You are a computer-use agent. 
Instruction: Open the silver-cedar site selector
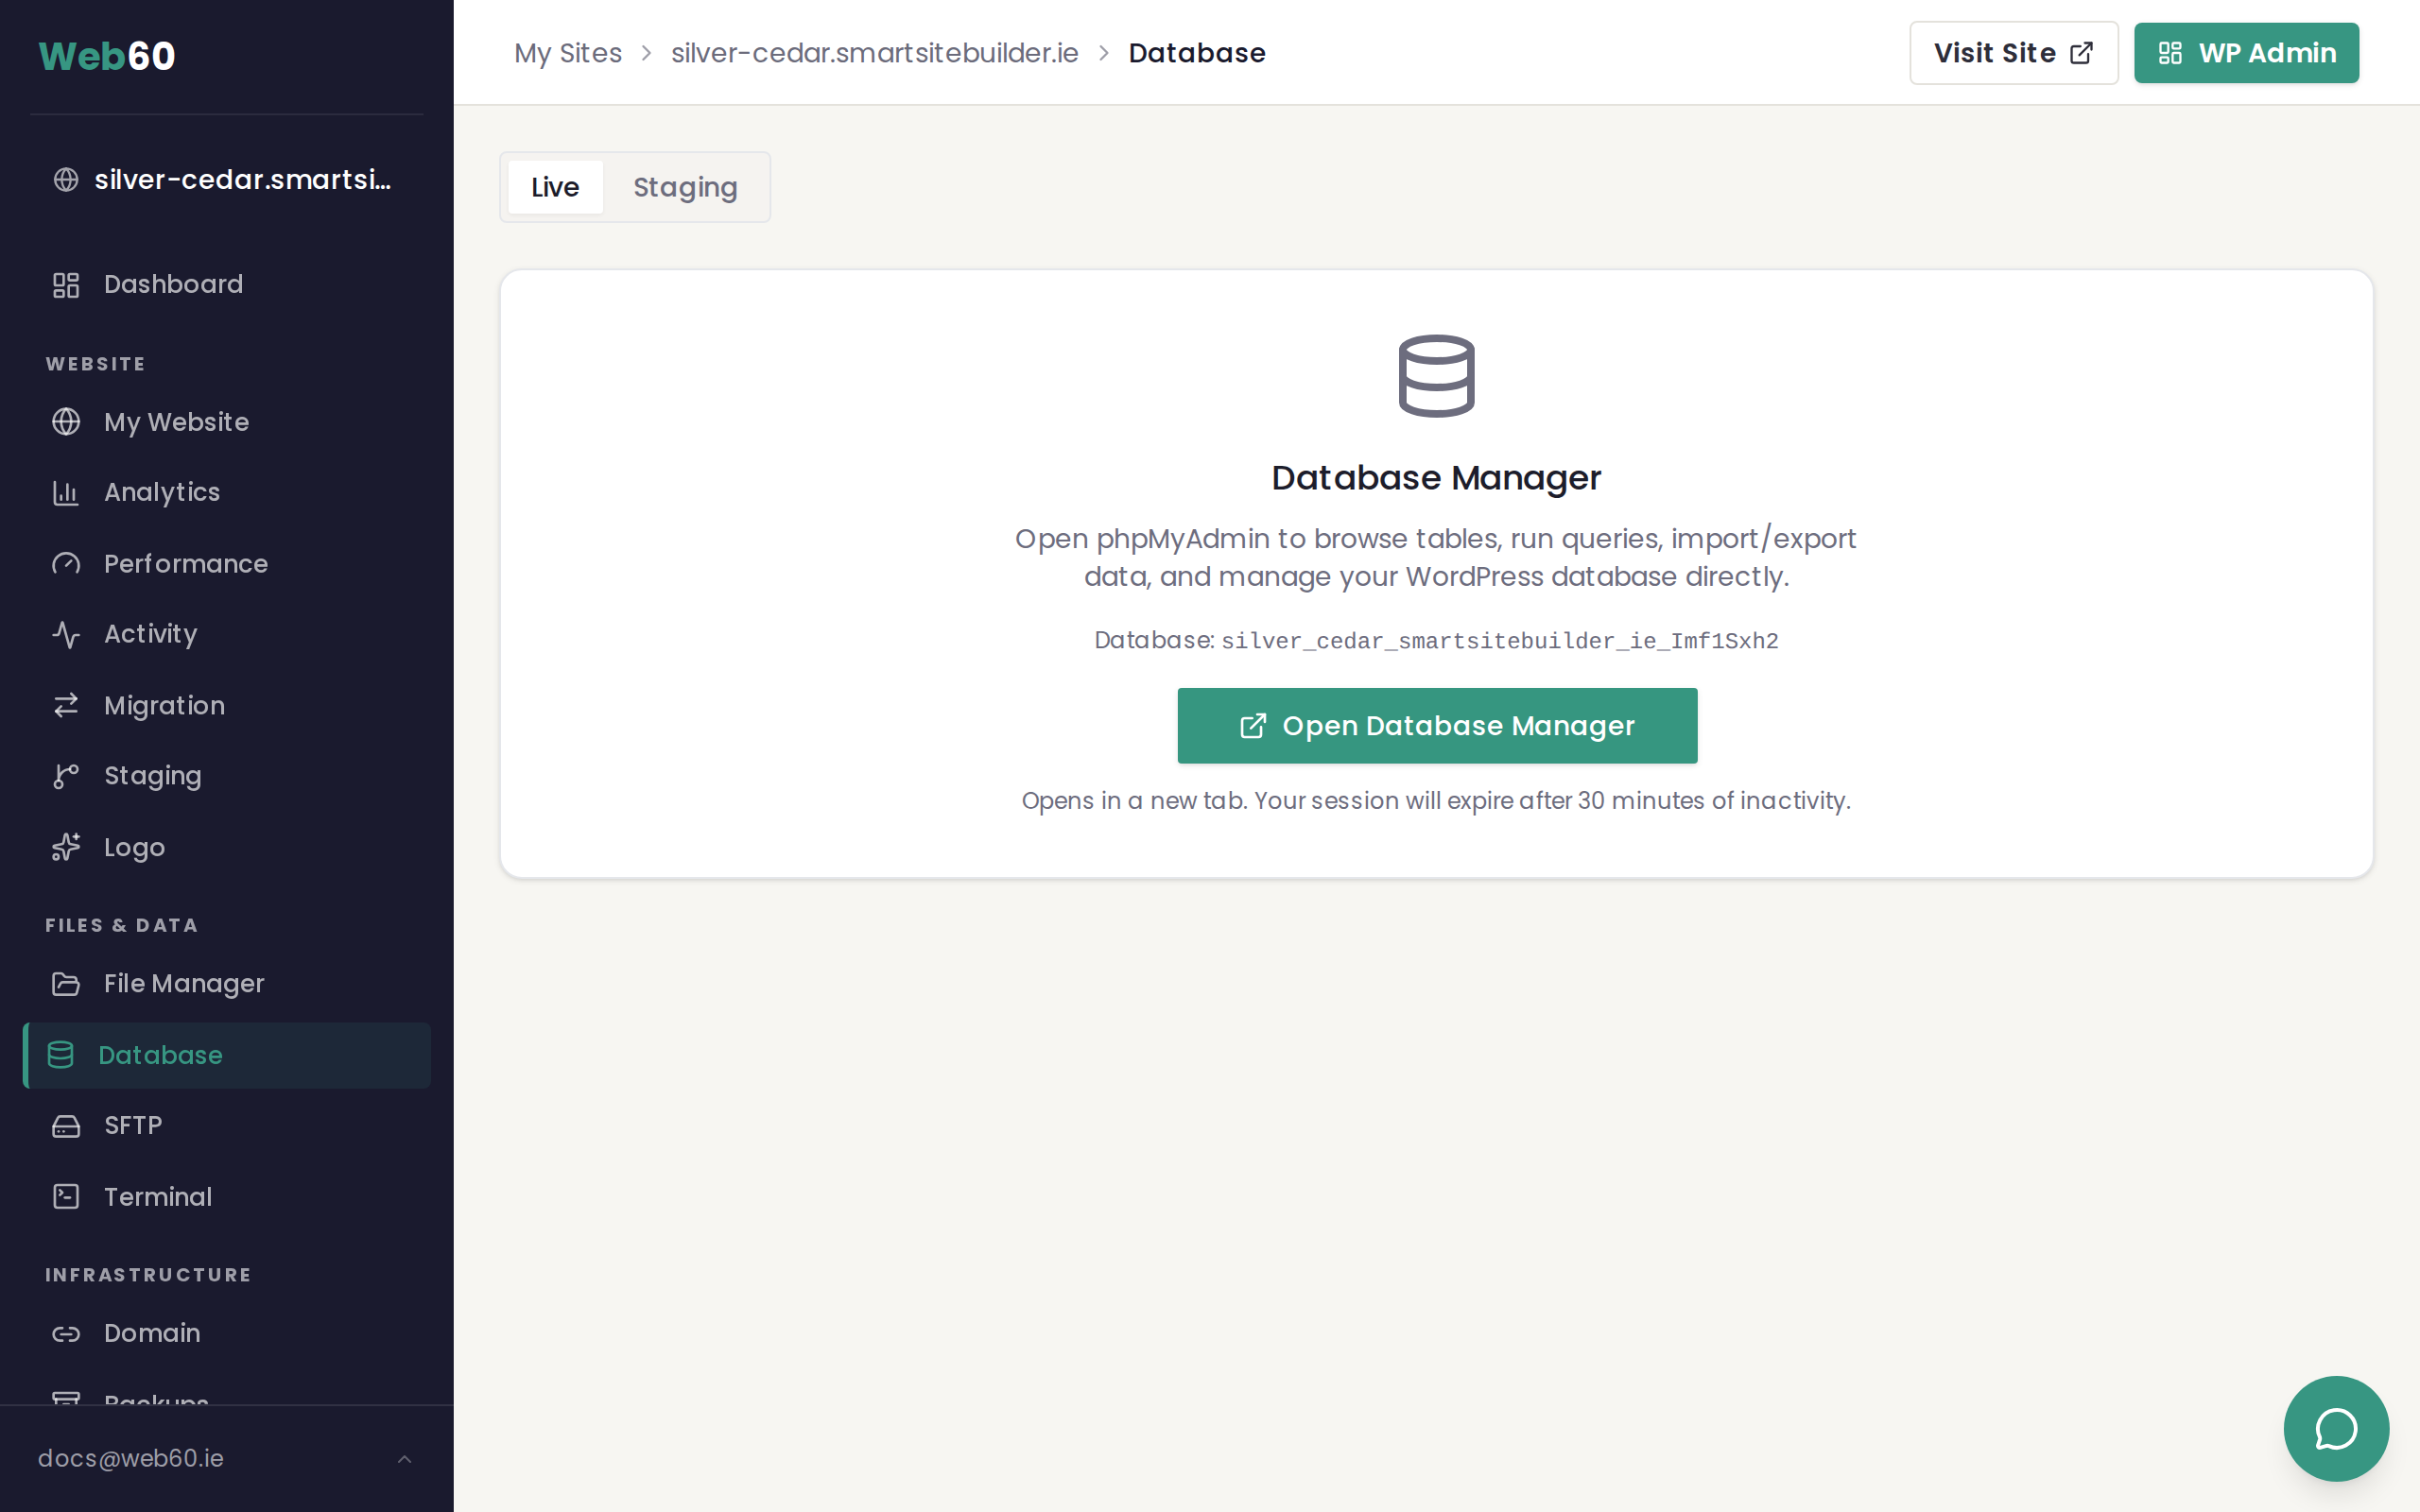pos(226,180)
